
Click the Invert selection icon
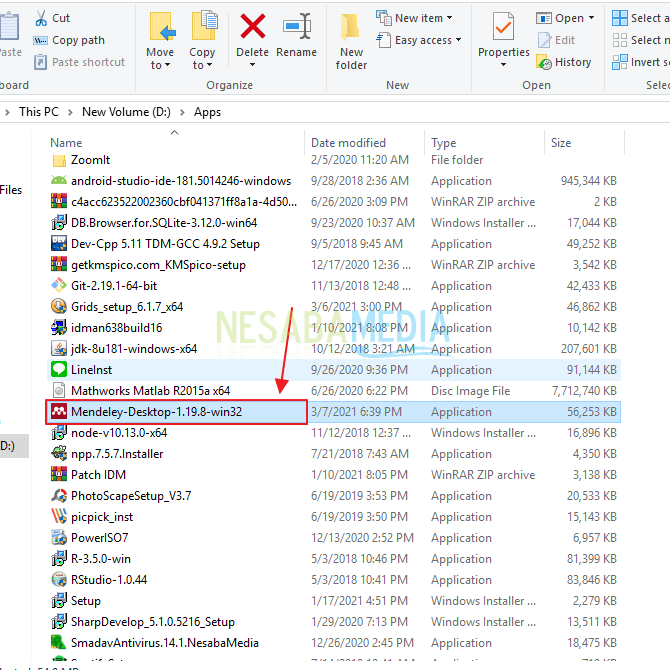pyautogui.click(x=620, y=62)
